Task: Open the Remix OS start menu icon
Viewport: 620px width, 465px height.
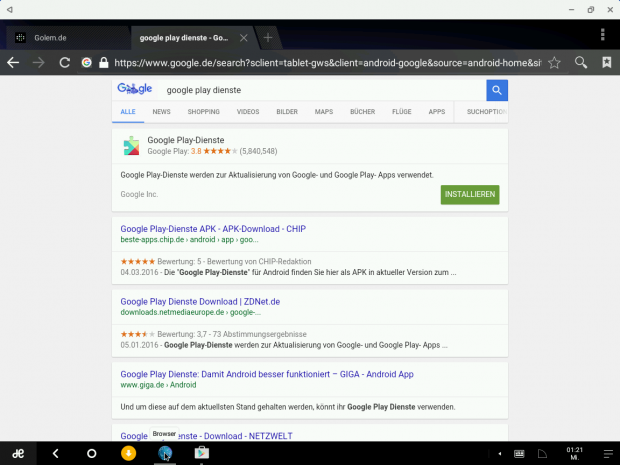Action: coord(18,454)
